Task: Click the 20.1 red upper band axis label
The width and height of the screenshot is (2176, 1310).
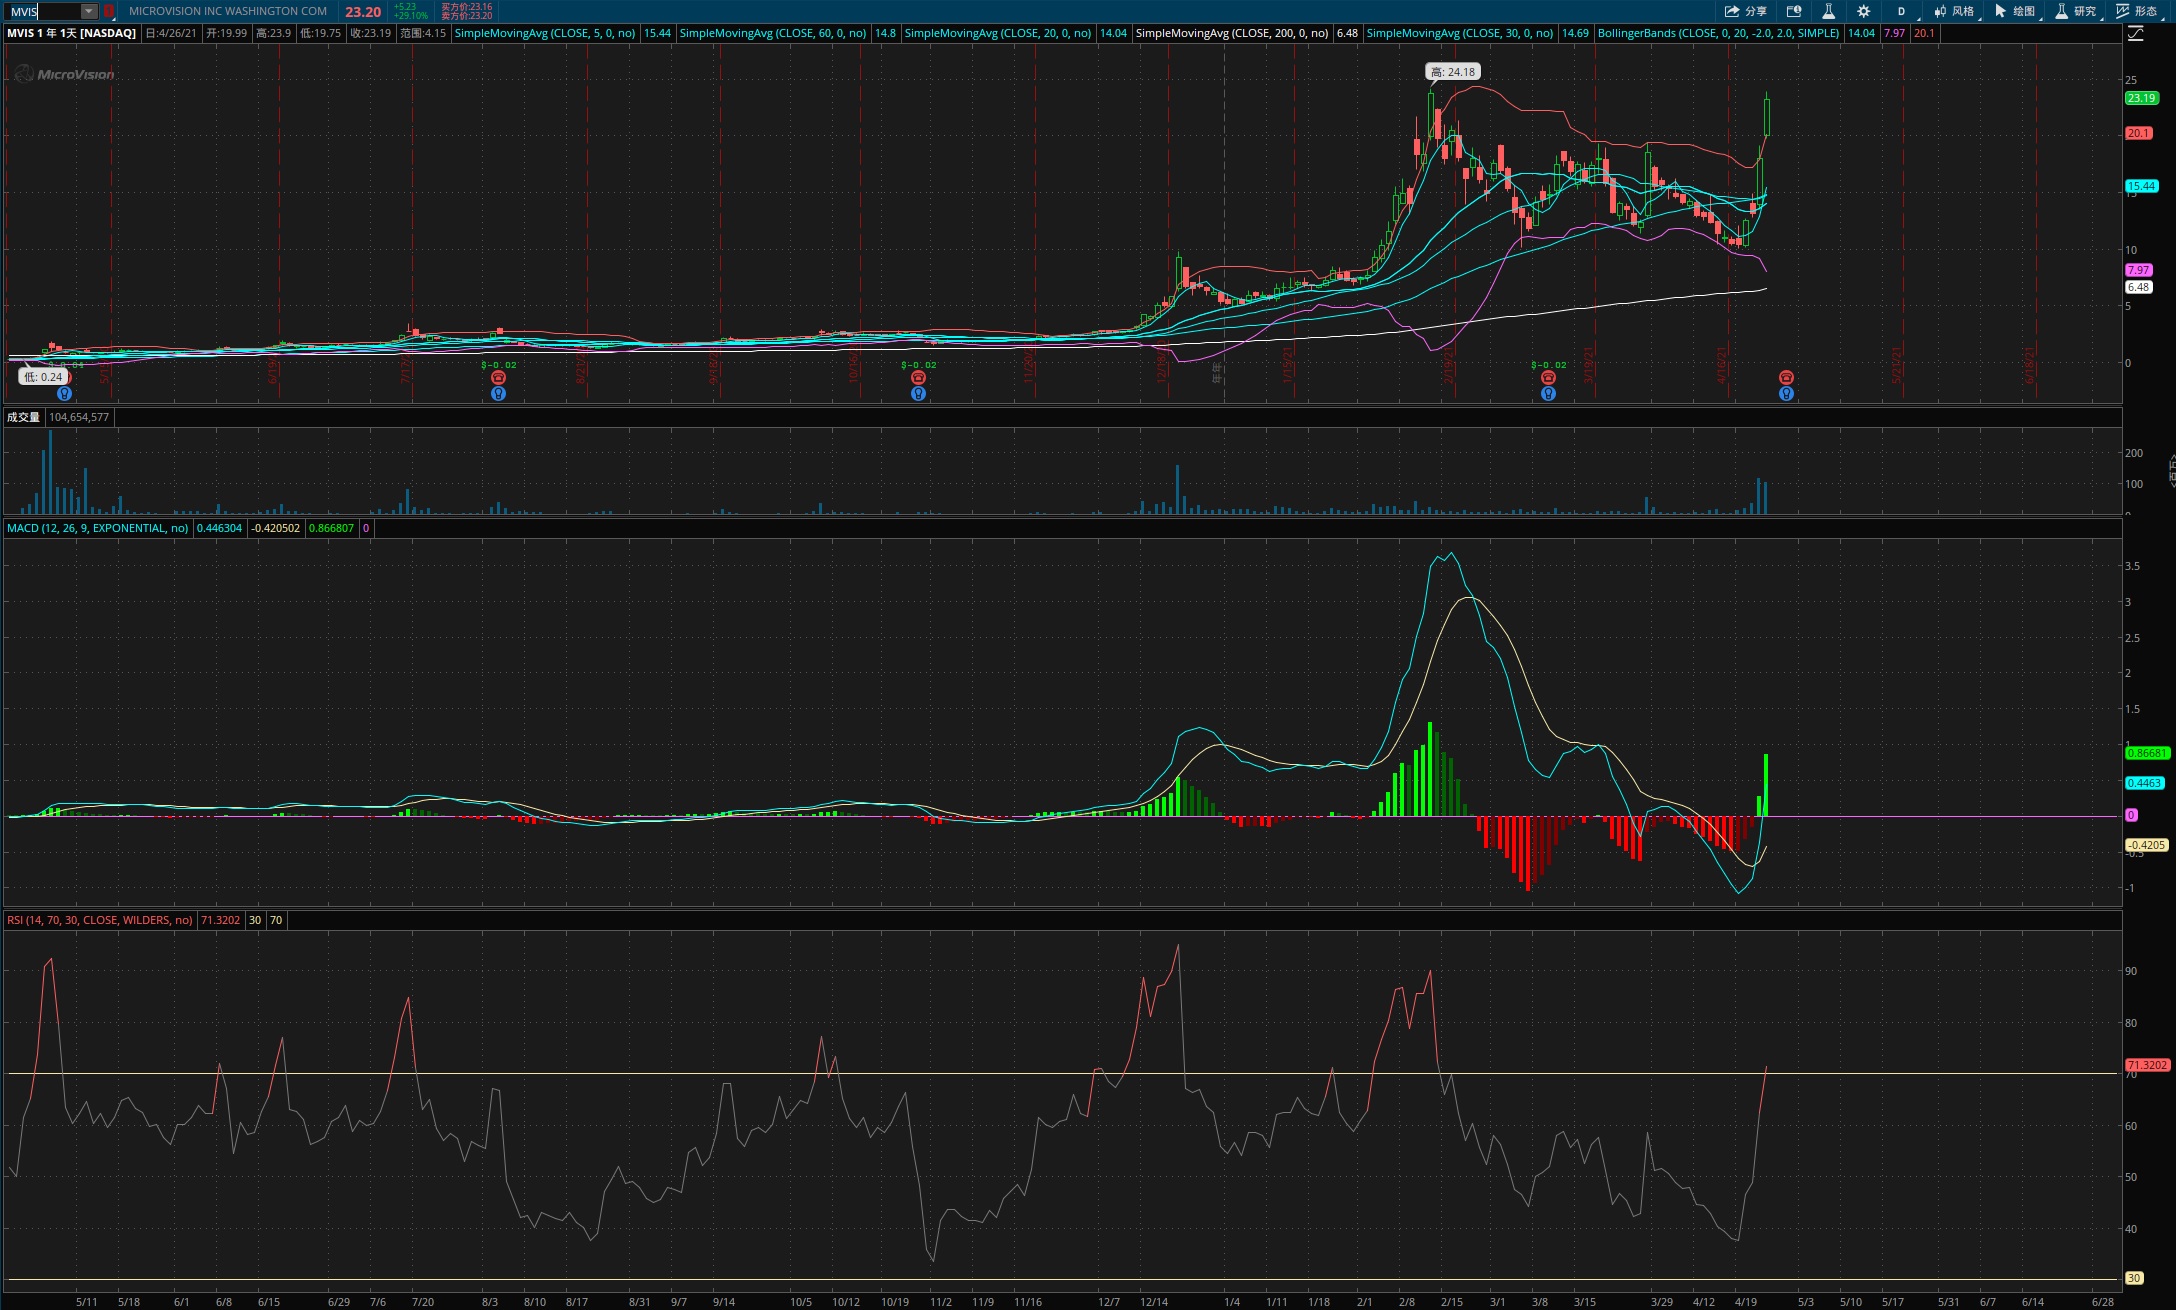Action: point(2138,133)
